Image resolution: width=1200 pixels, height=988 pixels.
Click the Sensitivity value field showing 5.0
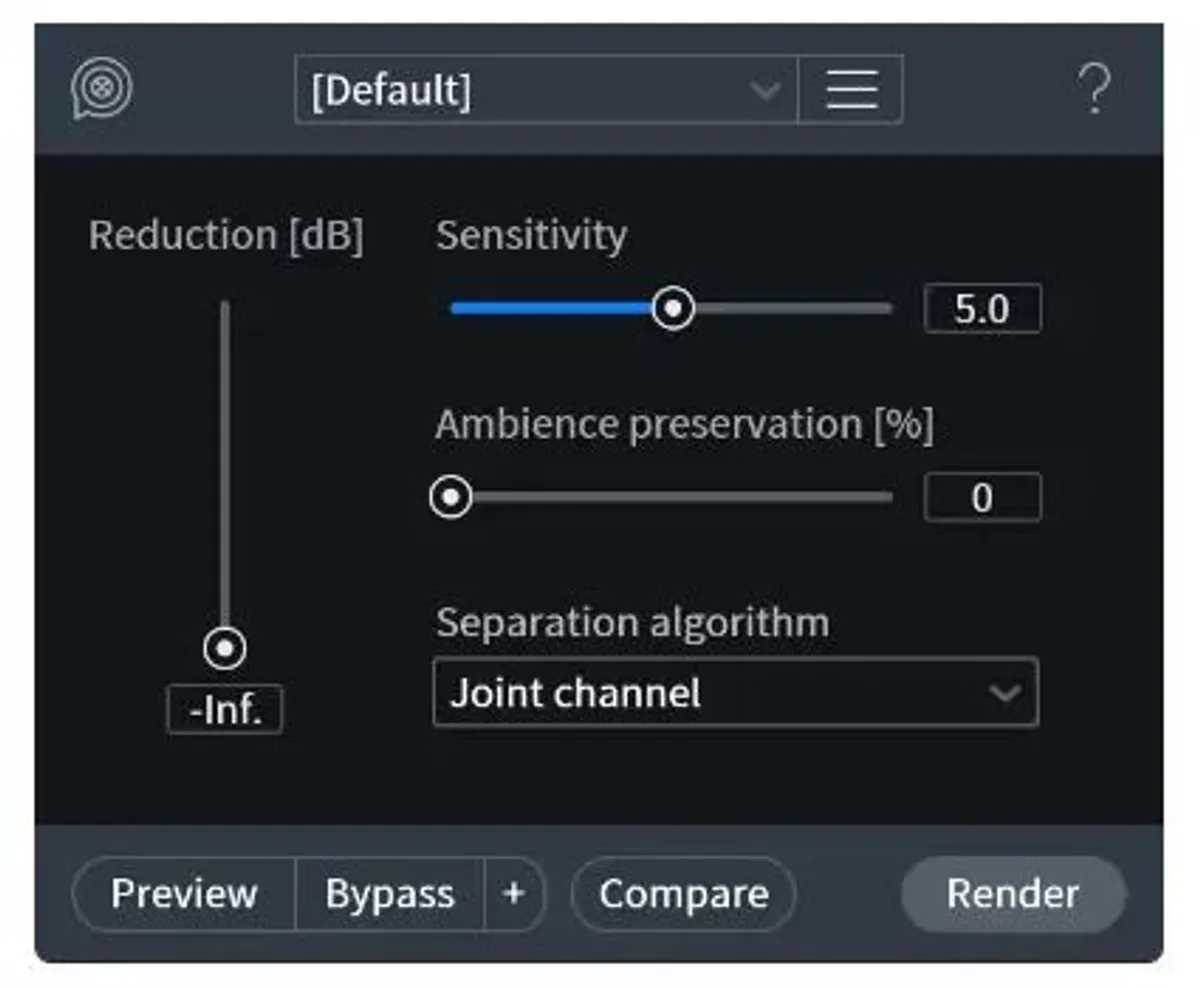982,309
